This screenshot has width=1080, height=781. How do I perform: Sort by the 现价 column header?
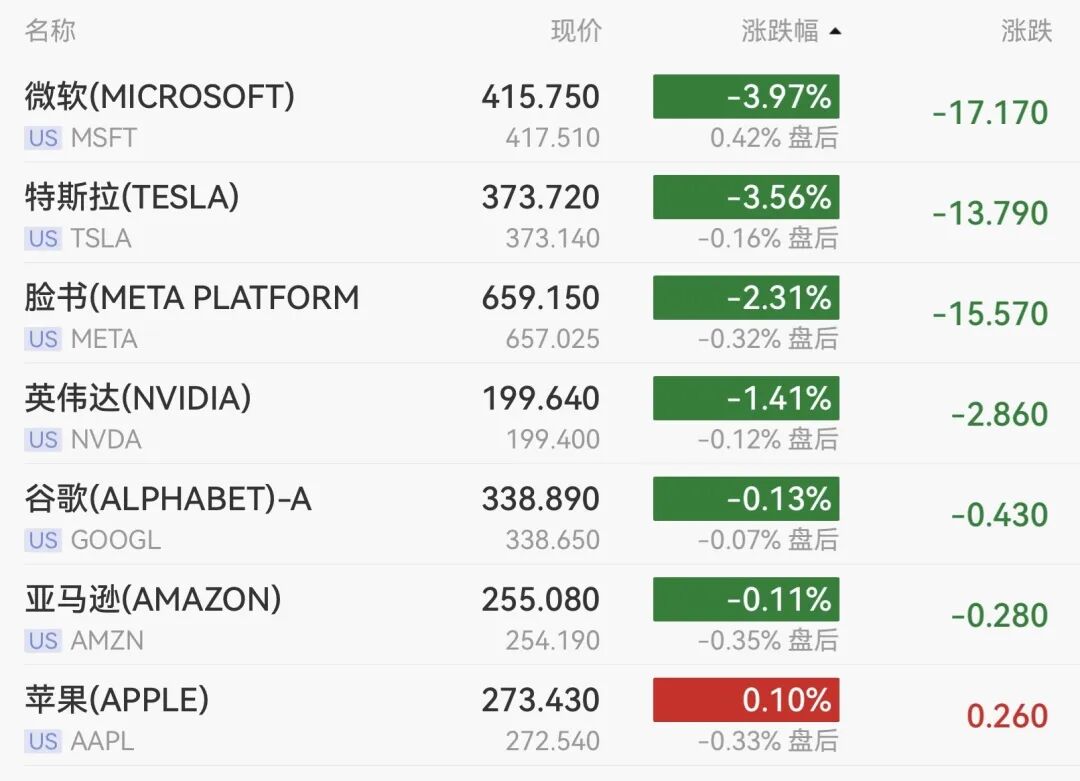[x=576, y=31]
